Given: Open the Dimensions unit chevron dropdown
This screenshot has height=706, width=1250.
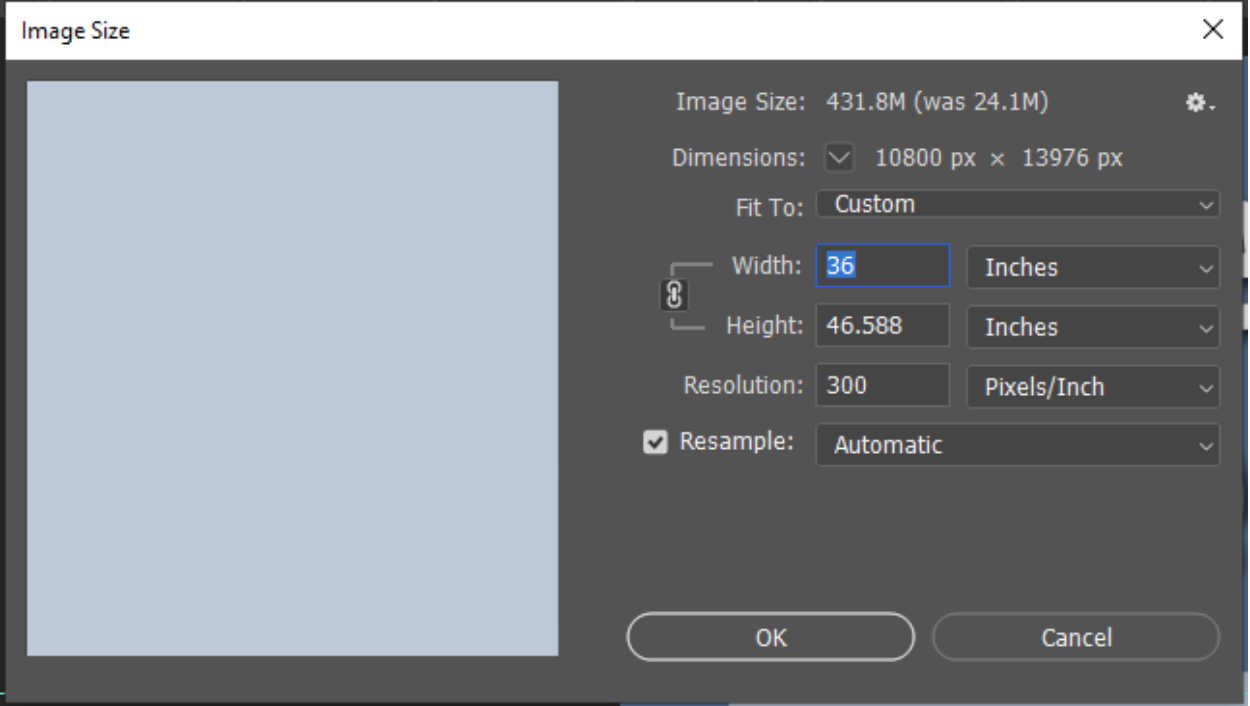Looking at the screenshot, I should pos(840,158).
